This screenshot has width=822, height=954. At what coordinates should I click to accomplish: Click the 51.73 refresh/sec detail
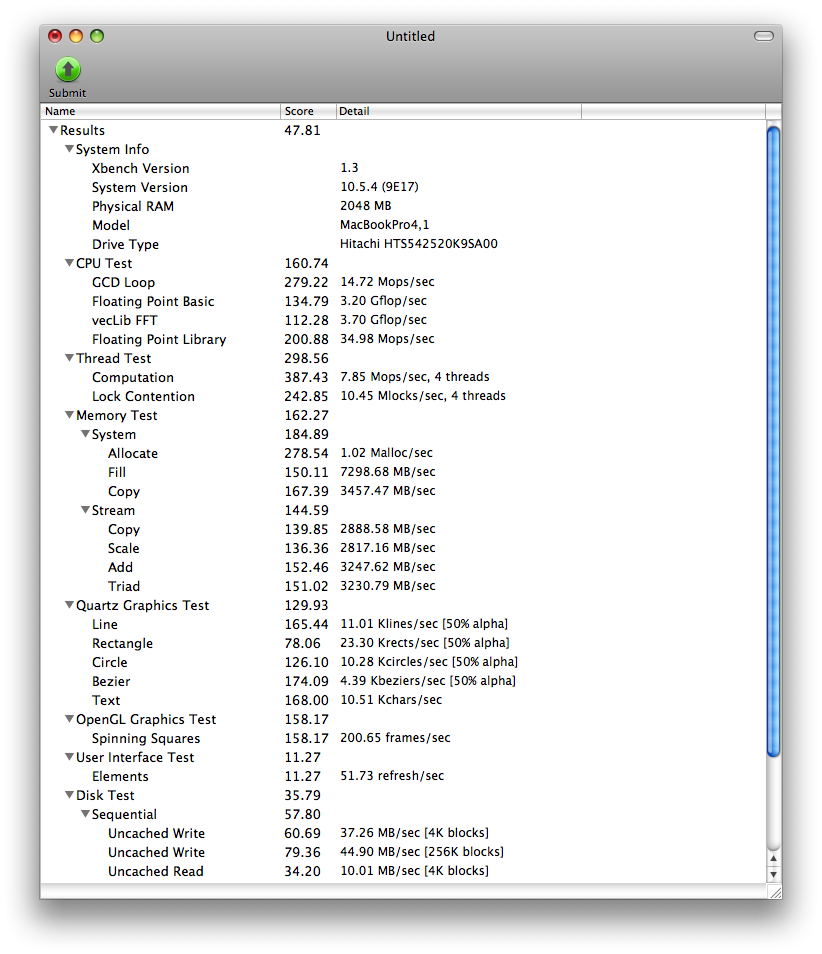tap(392, 776)
